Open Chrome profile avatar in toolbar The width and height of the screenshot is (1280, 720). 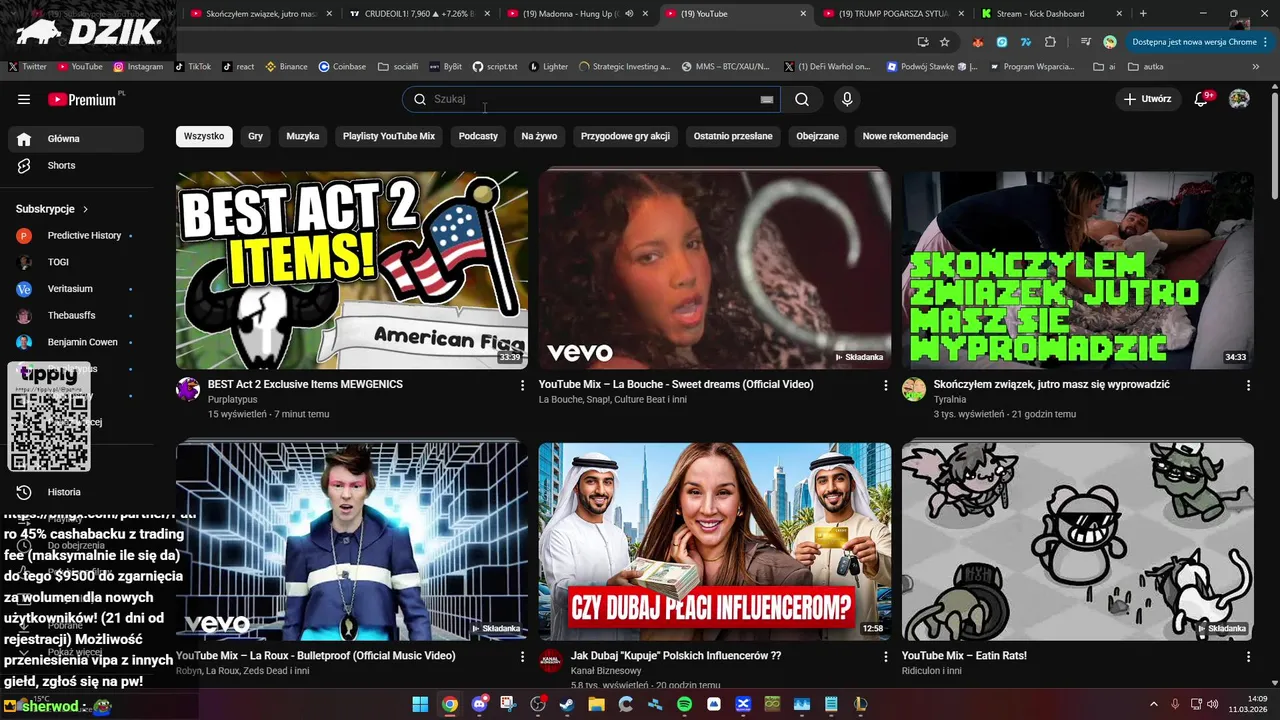(x=1110, y=42)
